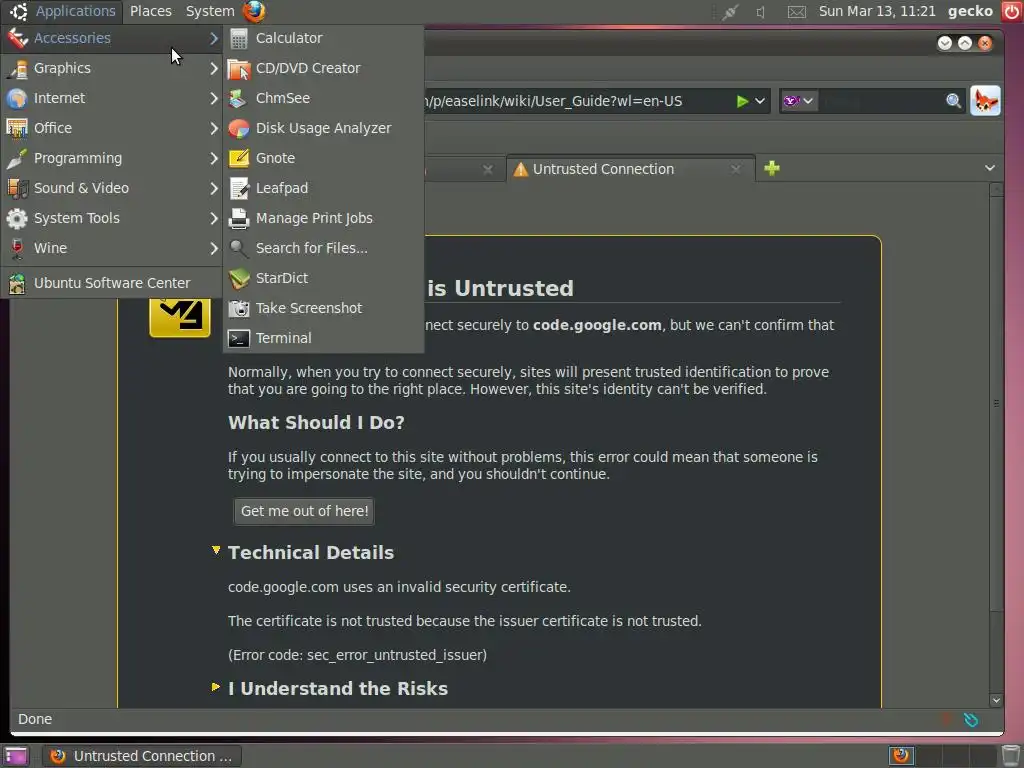Click the System Tools gear icon
The width and height of the screenshot is (1024, 768).
click(x=17, y=218)
